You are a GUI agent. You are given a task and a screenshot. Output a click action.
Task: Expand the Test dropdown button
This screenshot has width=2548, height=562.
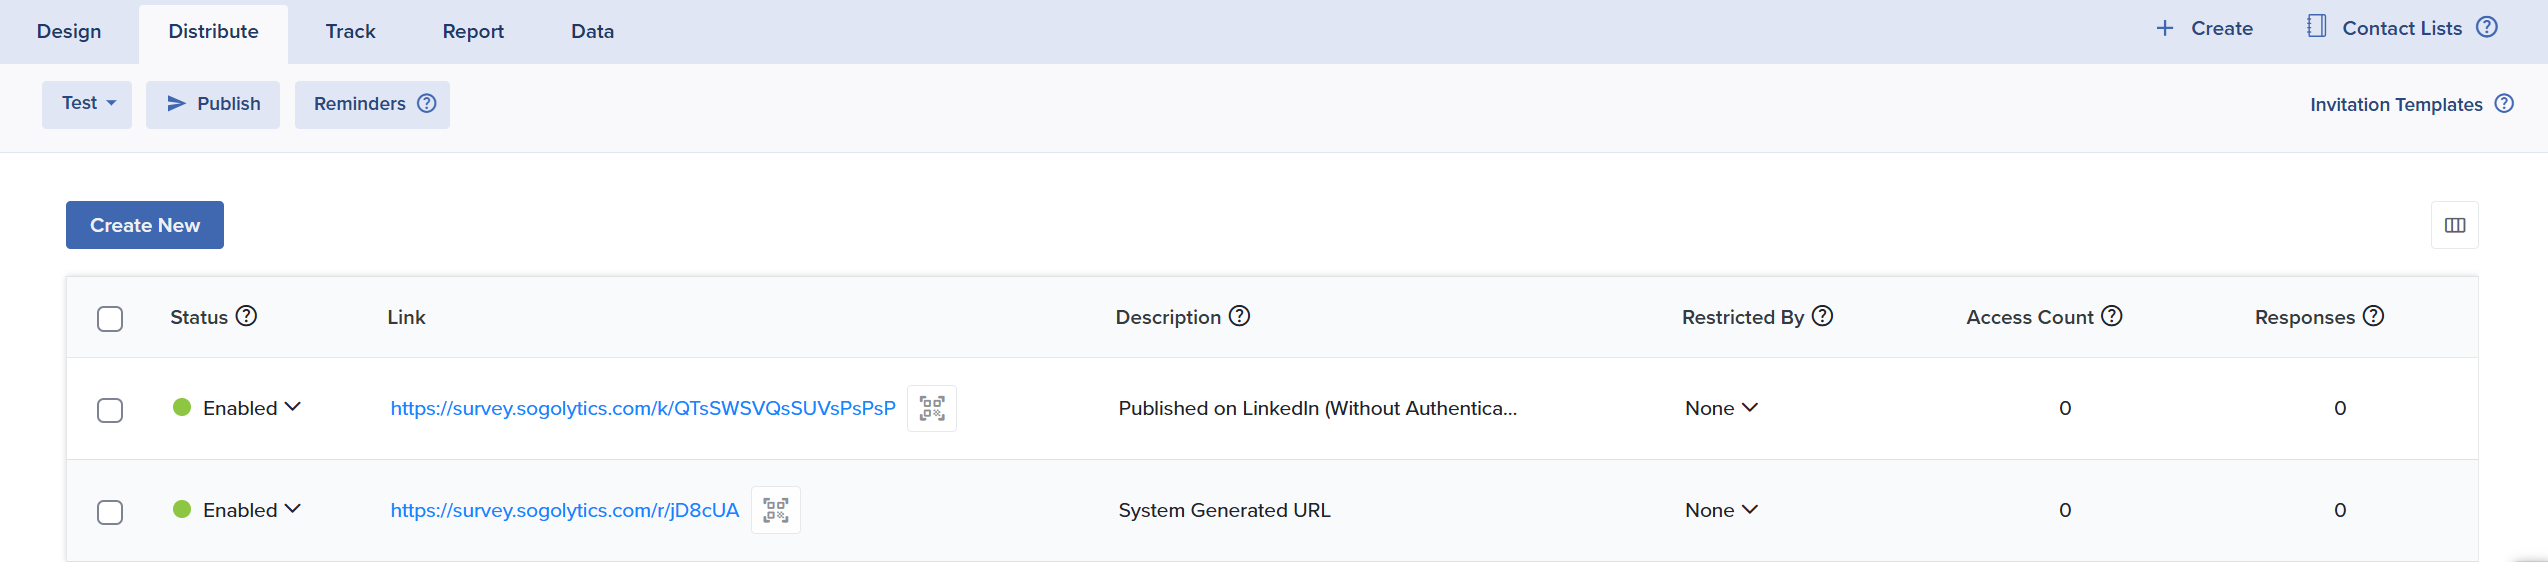[x=88, y=104]
